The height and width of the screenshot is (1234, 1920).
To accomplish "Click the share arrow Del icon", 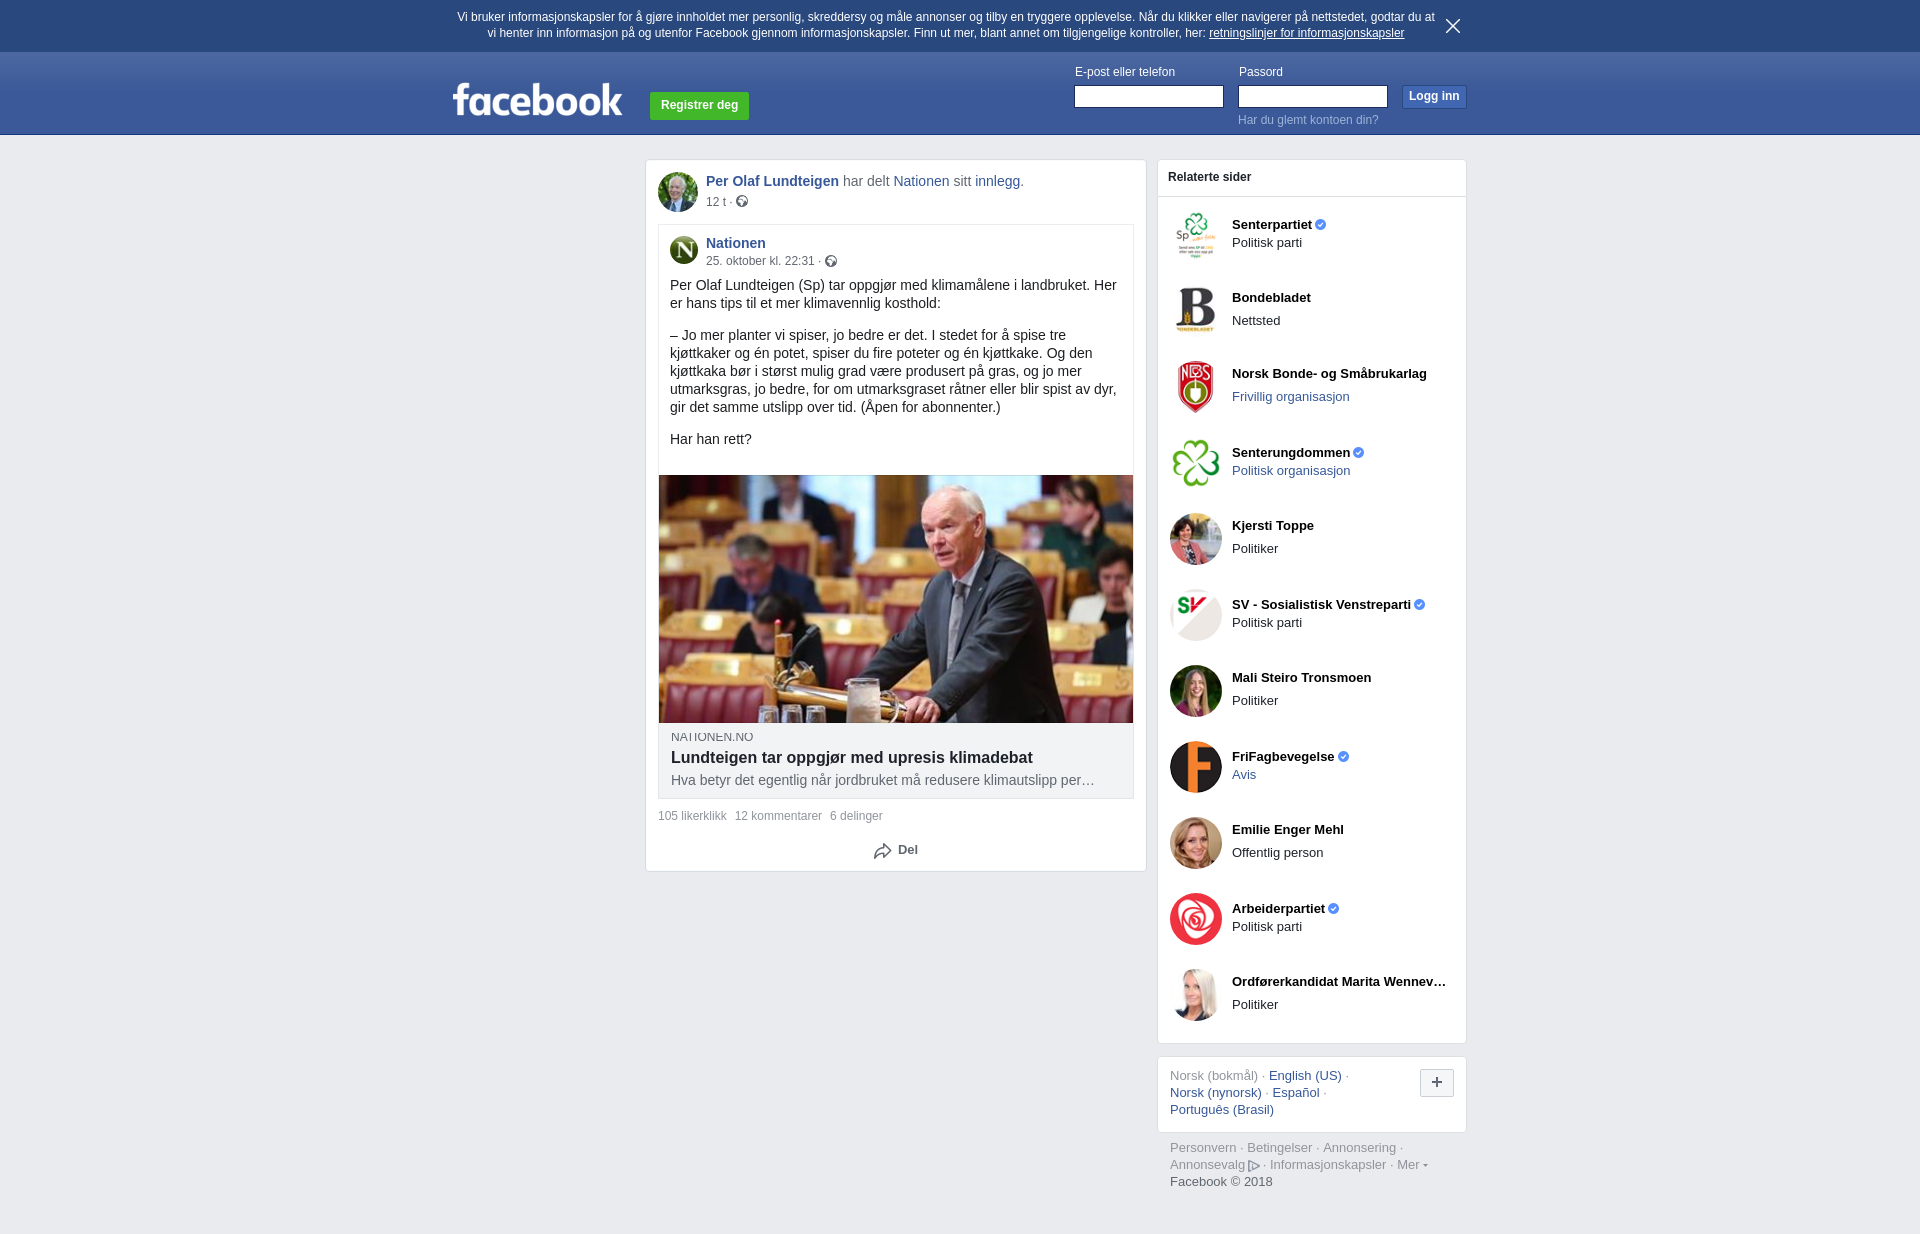I will pos(882,851).
